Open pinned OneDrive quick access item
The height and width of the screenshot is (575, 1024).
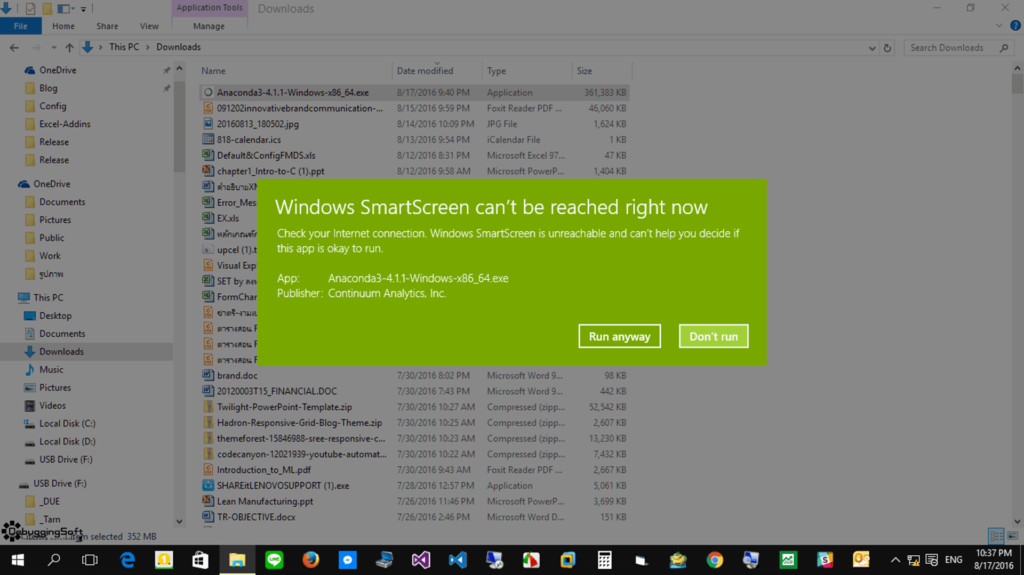(57, 70)
